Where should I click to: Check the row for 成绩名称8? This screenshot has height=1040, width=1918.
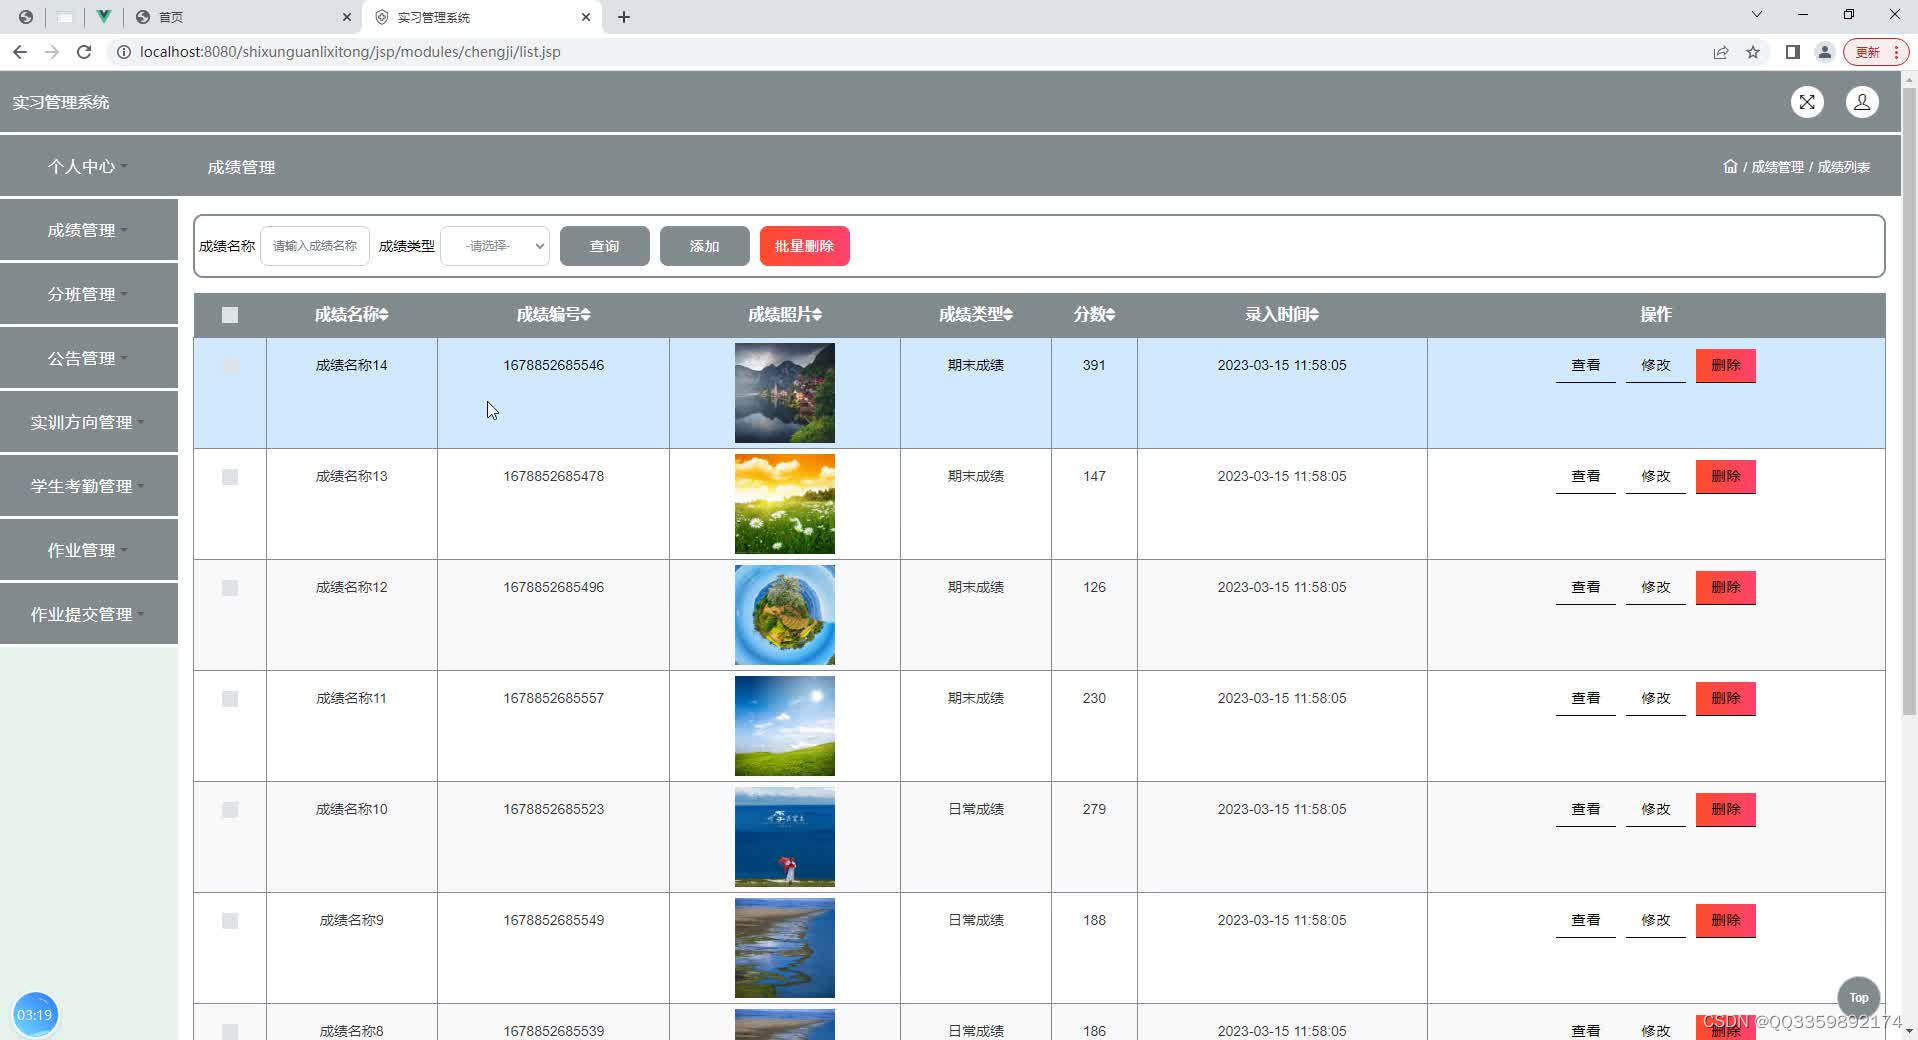[230, 1031]
